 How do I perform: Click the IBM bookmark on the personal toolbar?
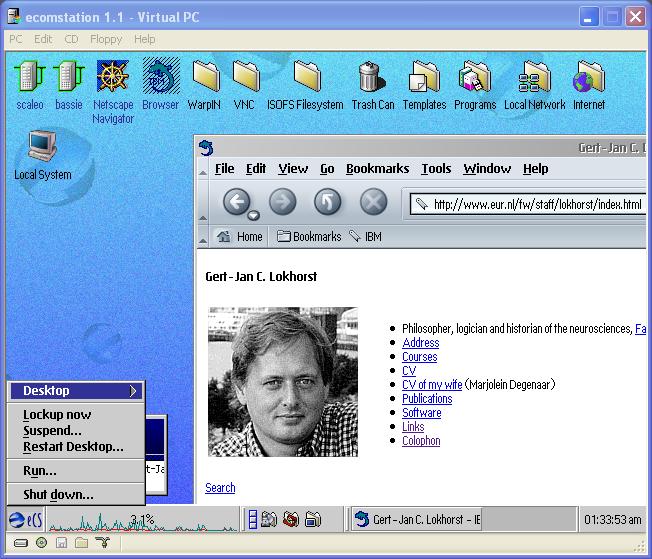coord(366,237)
